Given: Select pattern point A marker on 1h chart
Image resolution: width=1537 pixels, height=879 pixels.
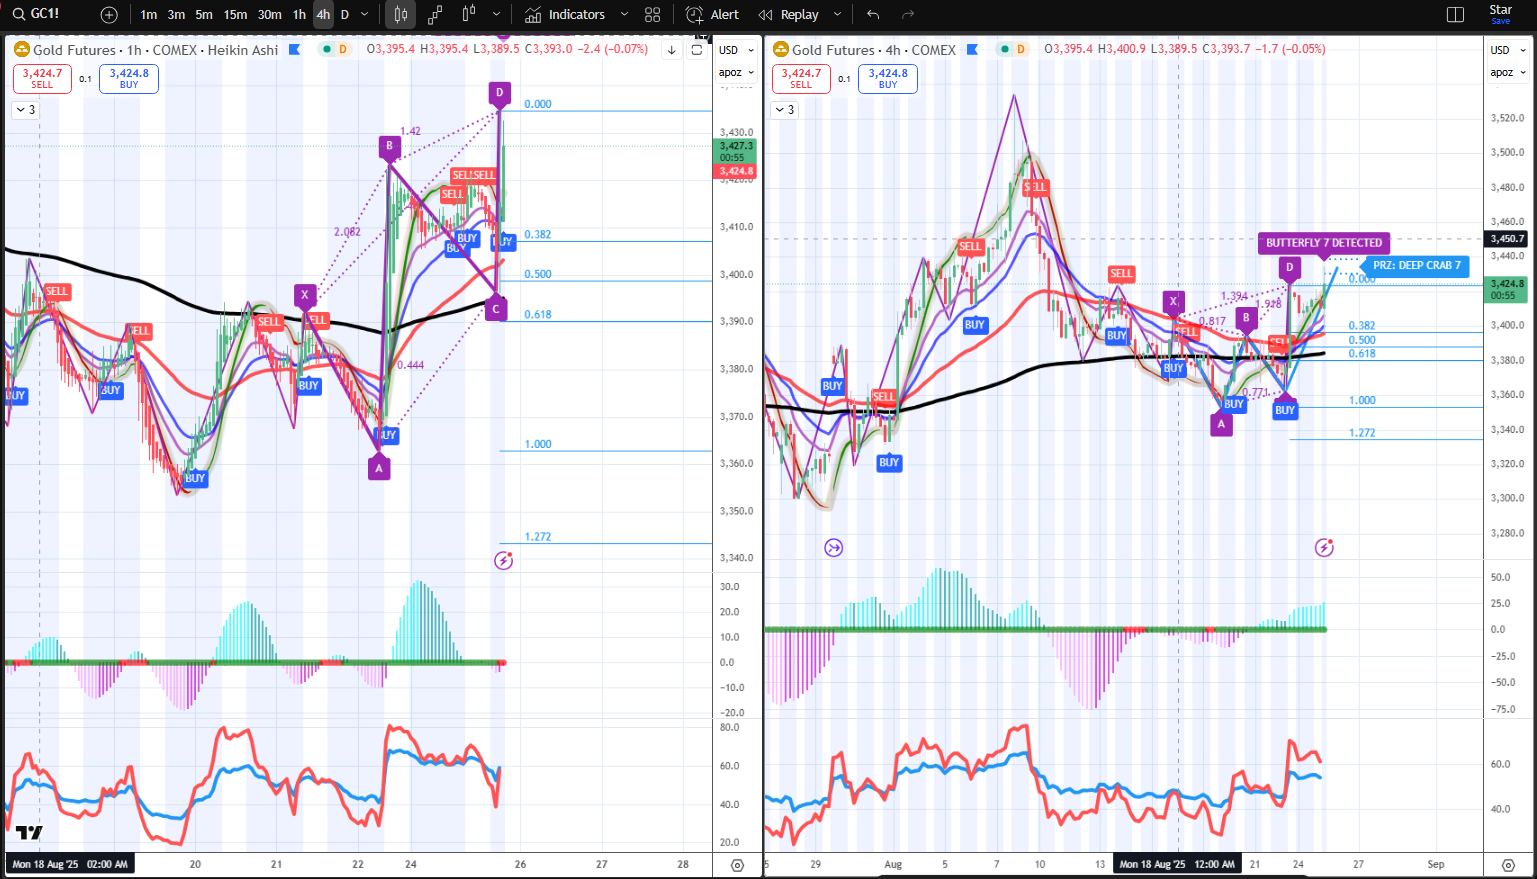Looking at the screenshot, I should tap(378, 467).
